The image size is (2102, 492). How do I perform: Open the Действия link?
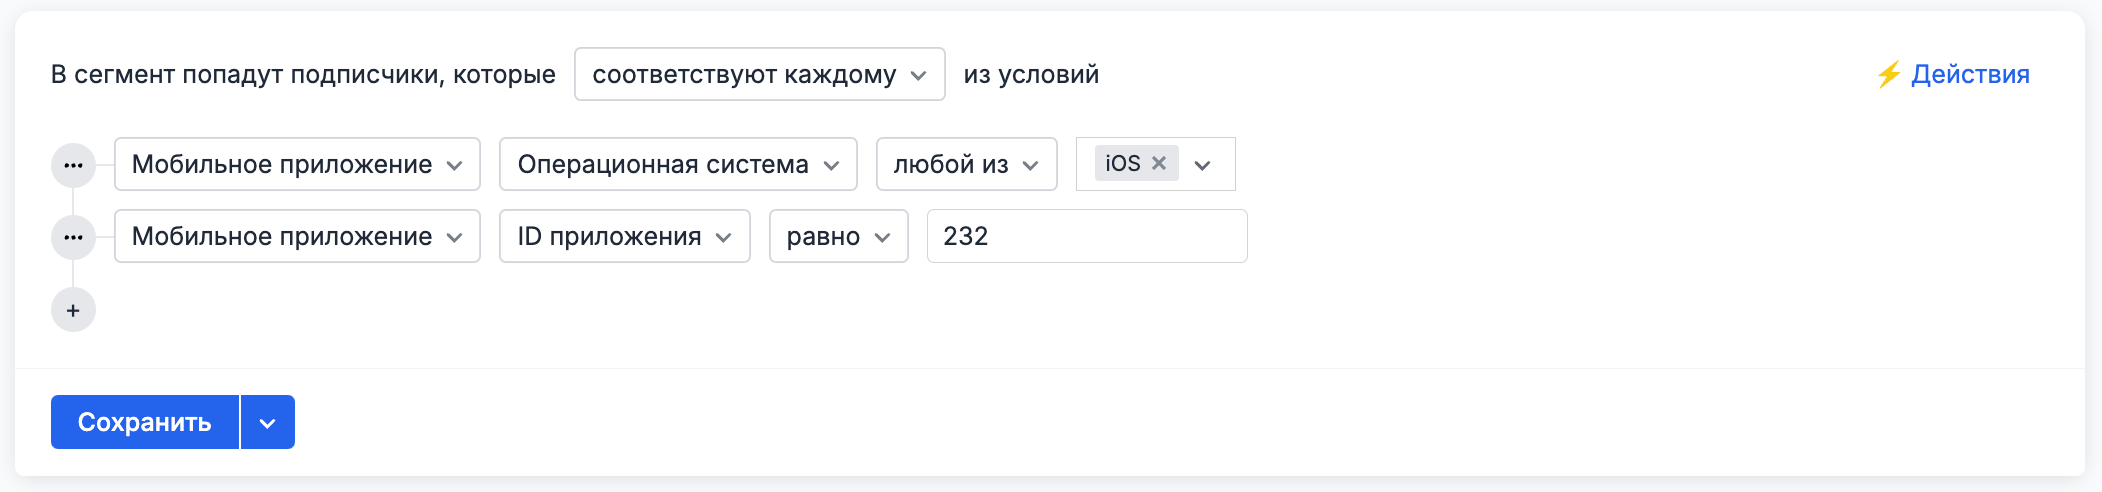tap(1969, 75)
